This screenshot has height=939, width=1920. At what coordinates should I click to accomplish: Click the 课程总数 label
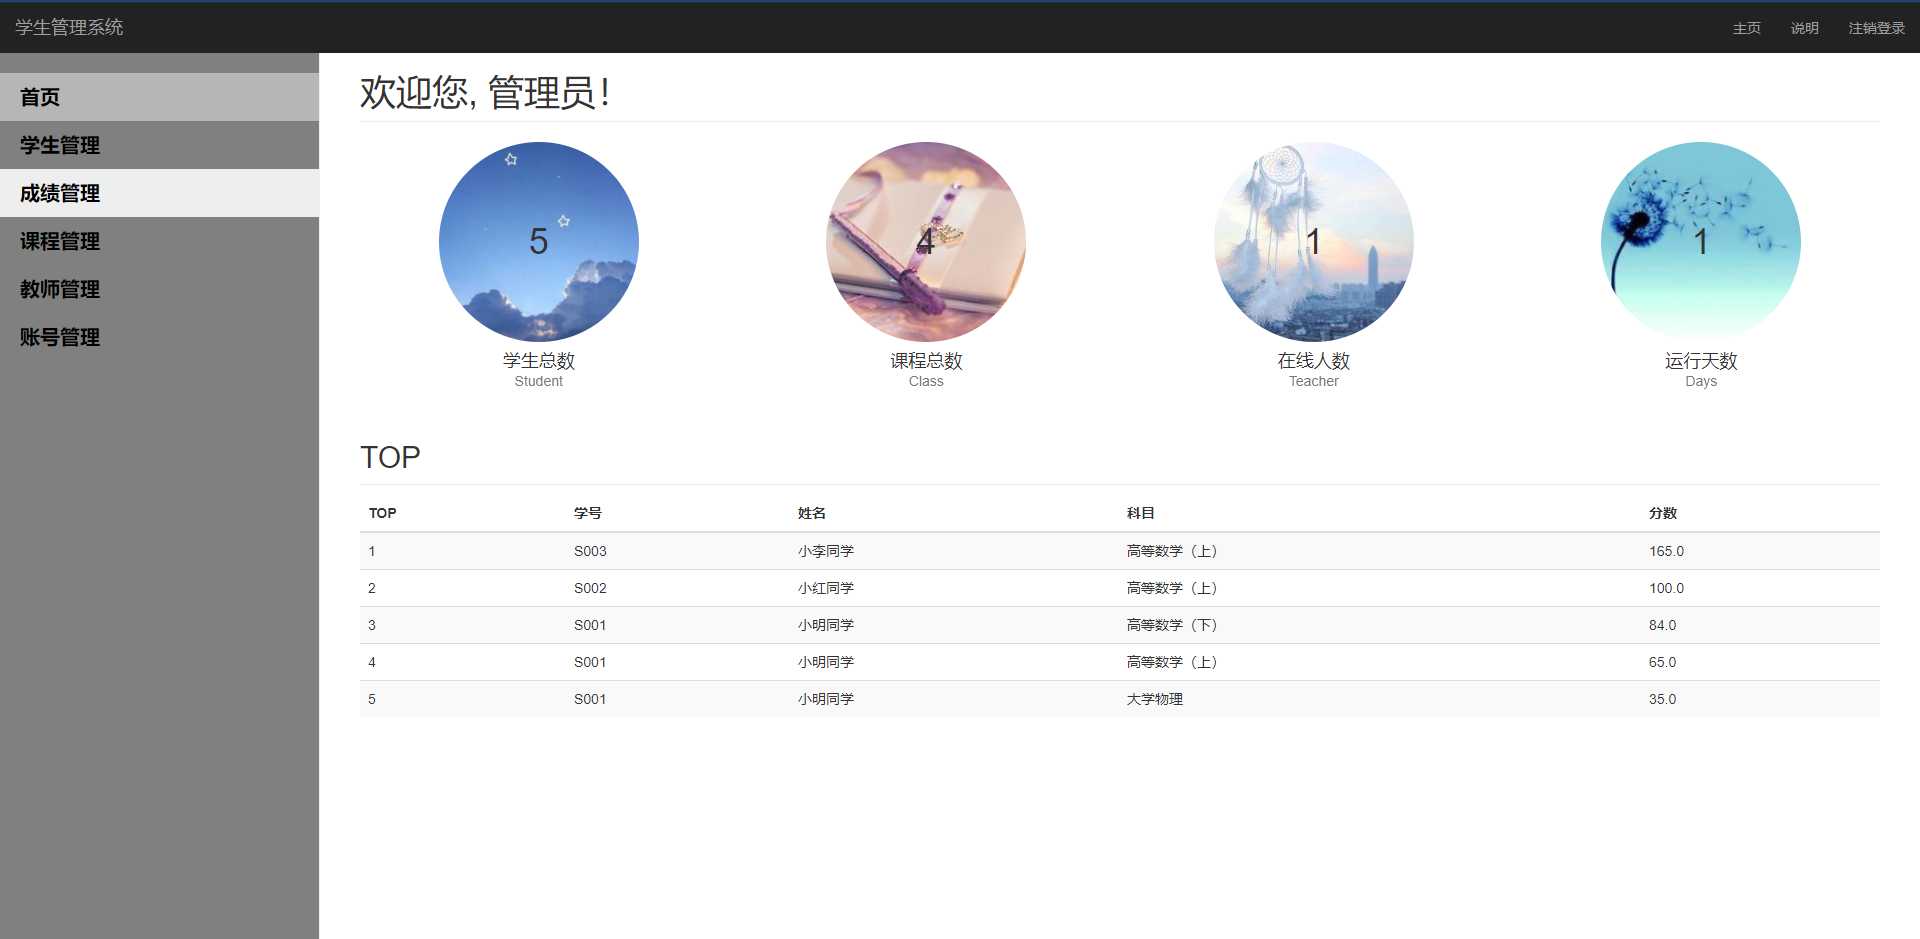(926, 361)
